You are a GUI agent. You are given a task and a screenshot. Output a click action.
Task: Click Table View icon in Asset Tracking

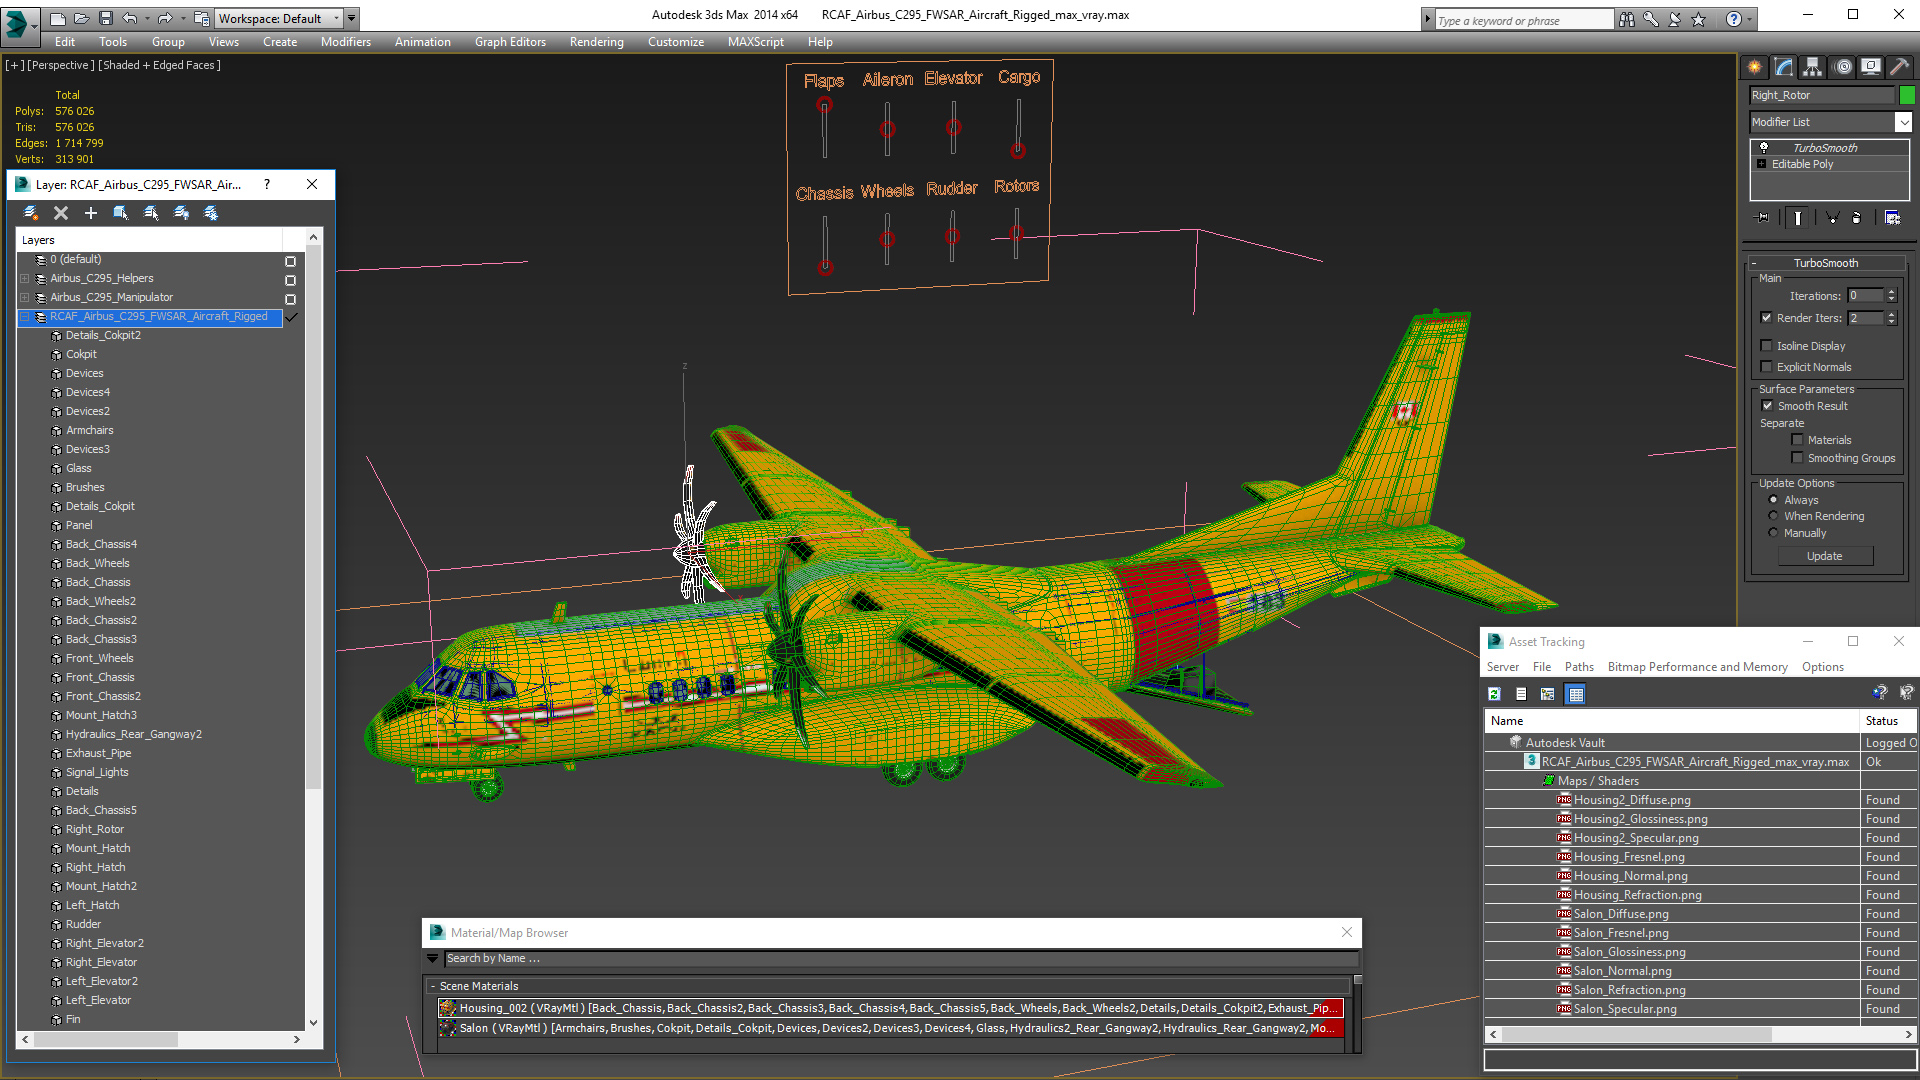tap(1576, 694)
